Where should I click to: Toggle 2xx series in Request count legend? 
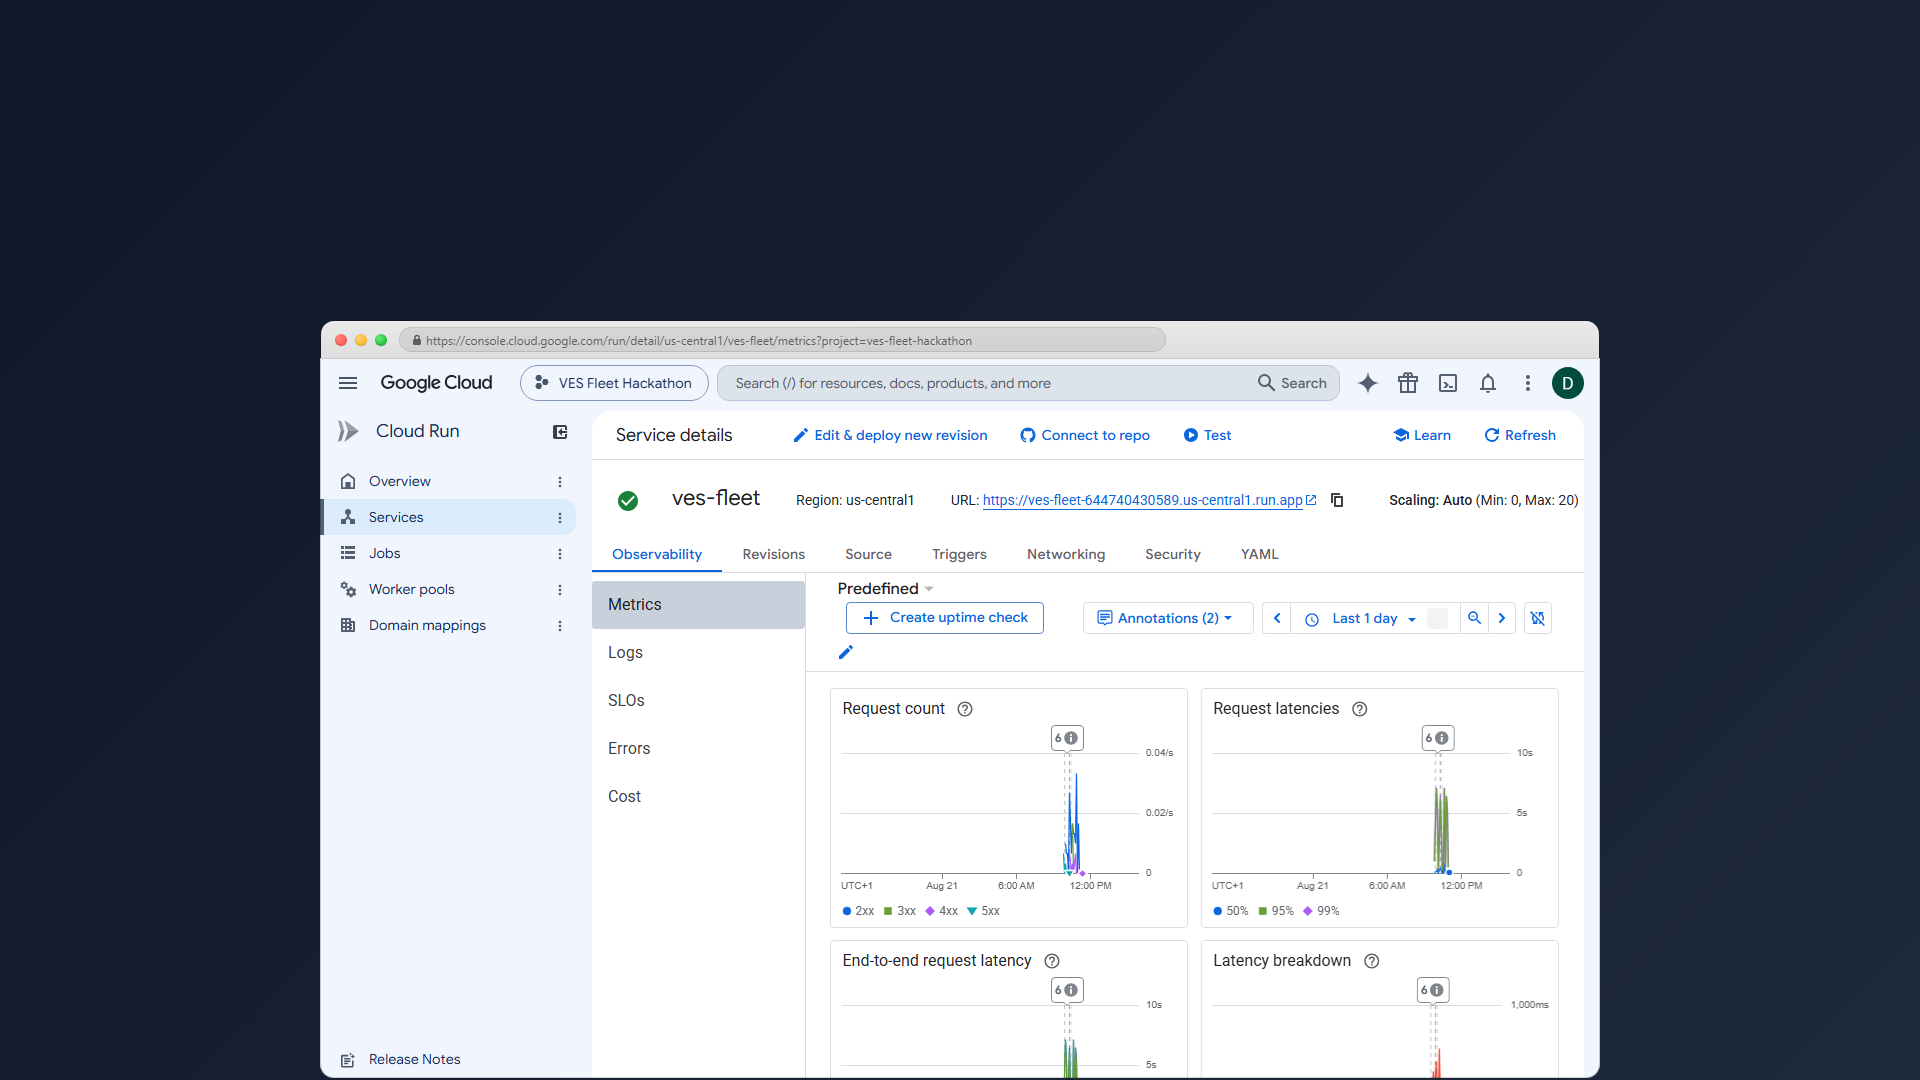[859, 911]
